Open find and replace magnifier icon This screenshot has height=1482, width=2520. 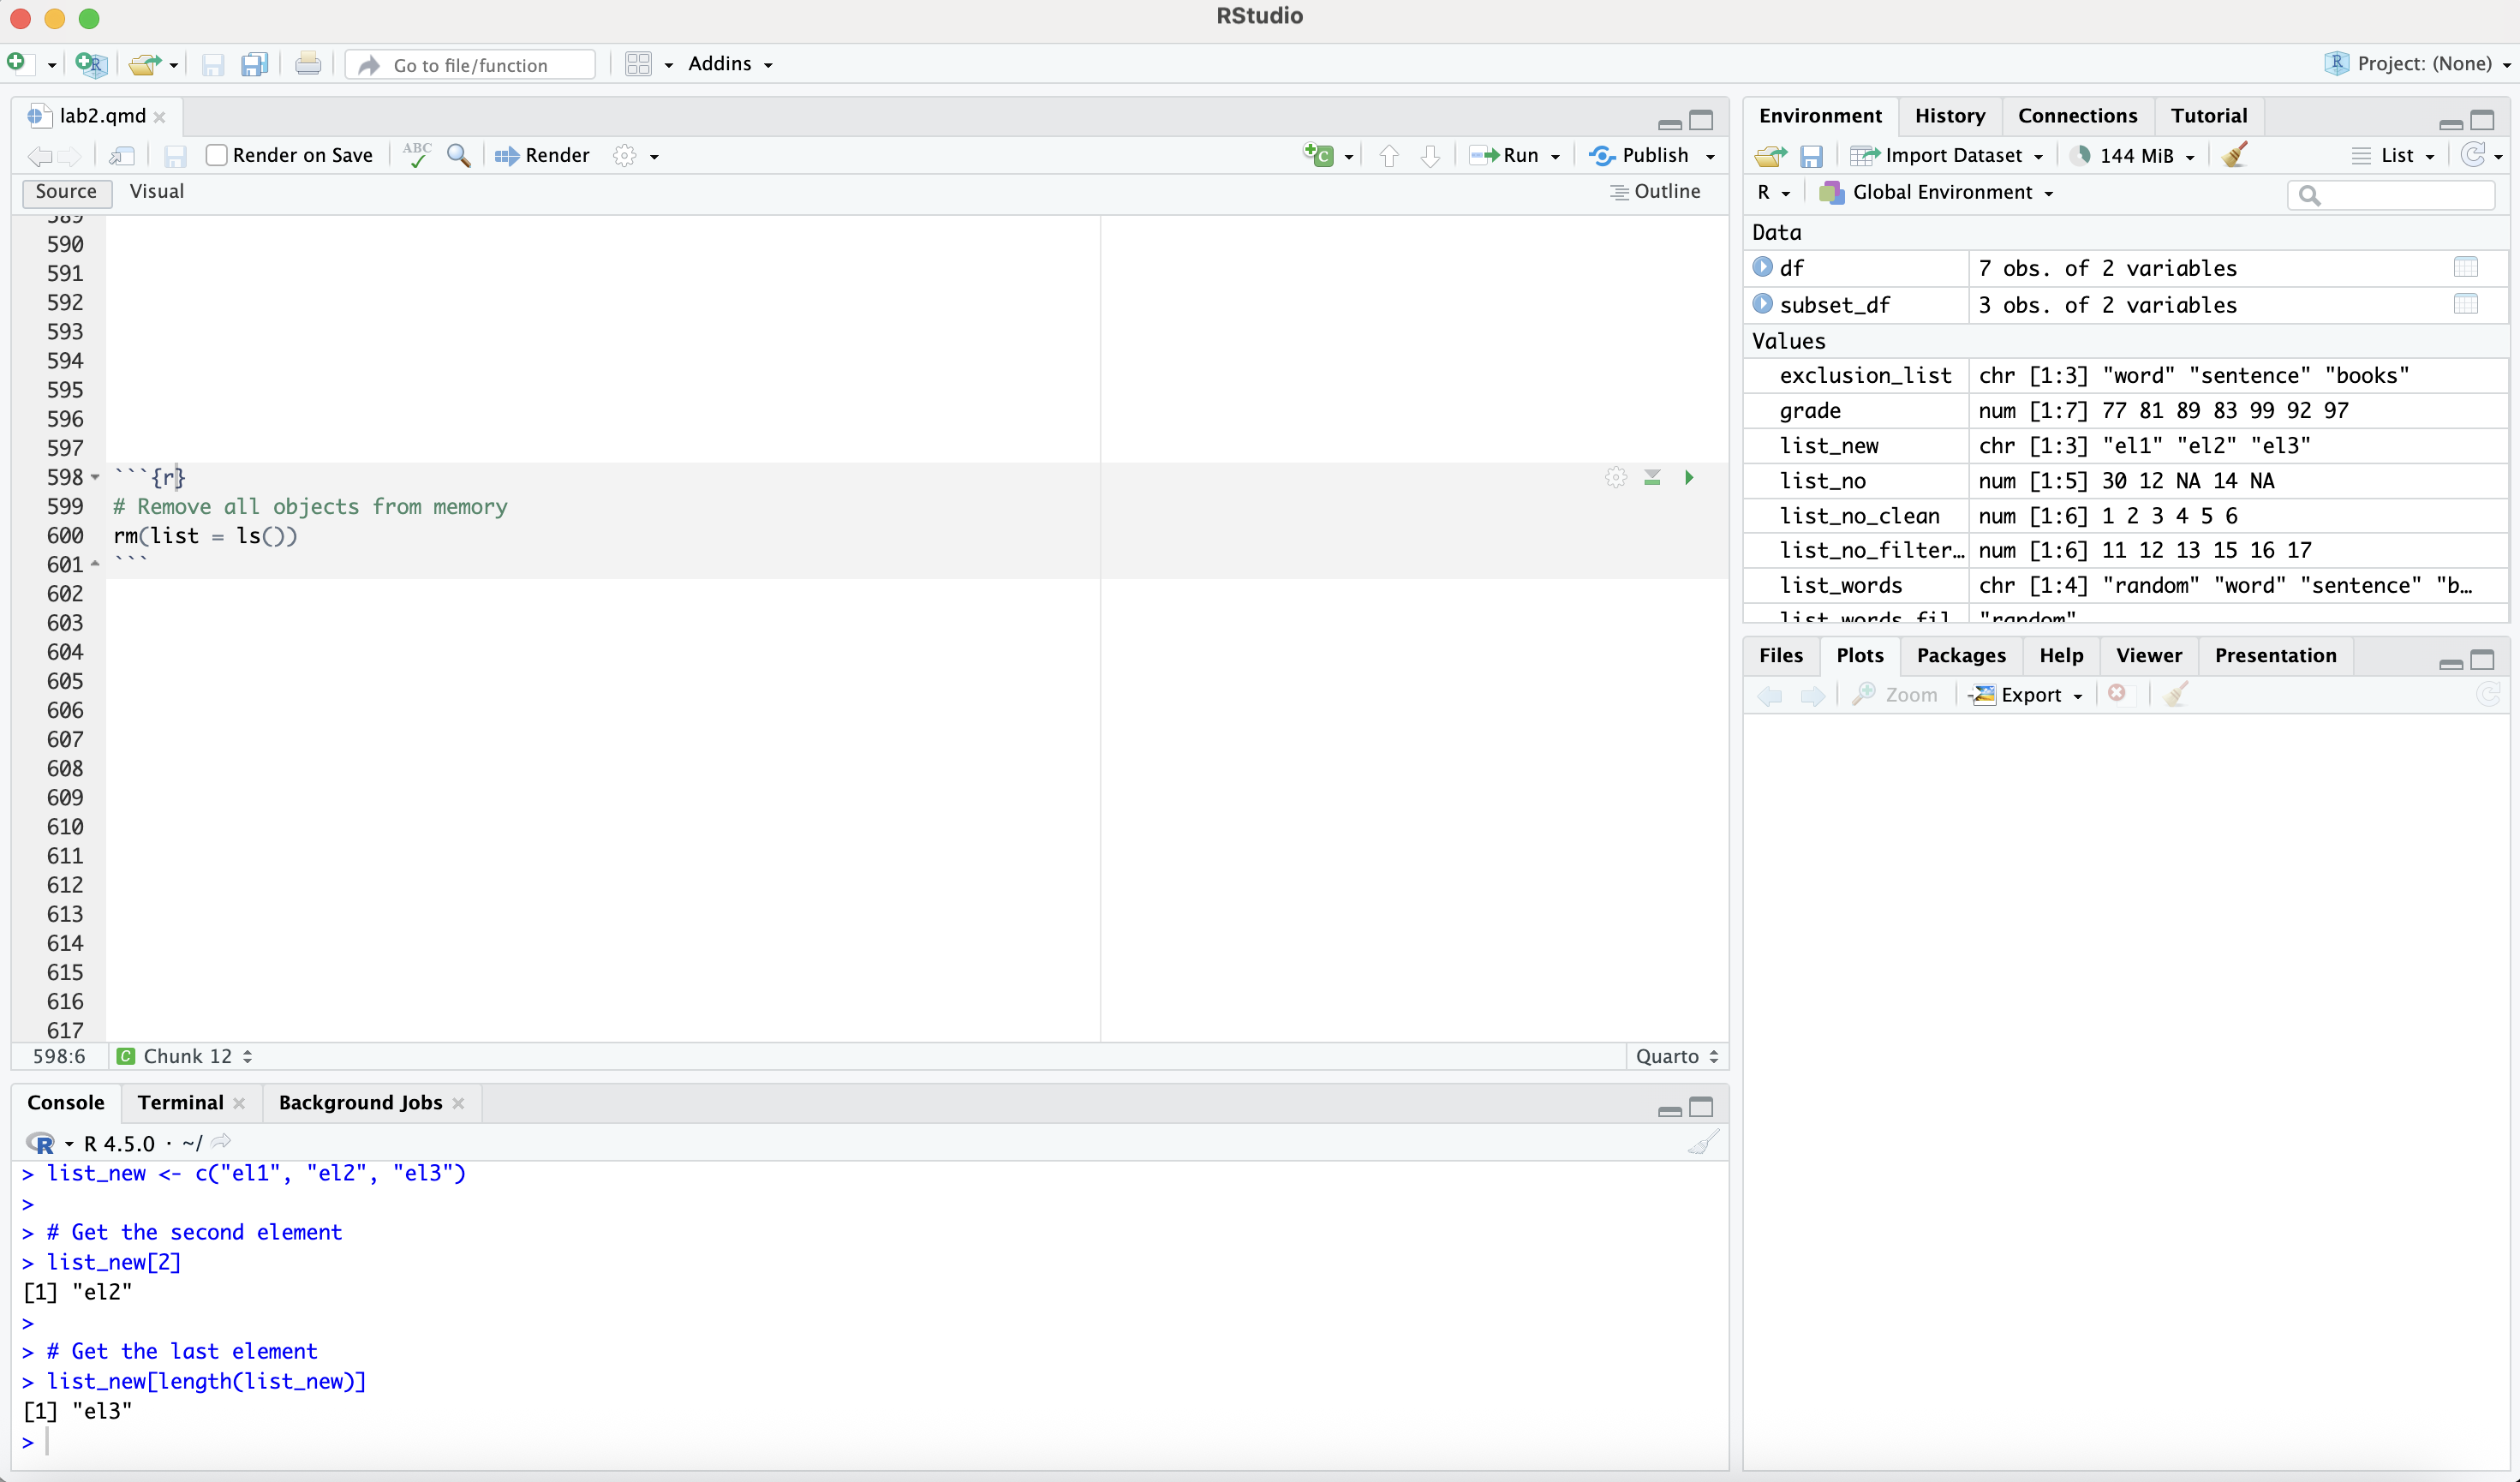click(459, 155)
